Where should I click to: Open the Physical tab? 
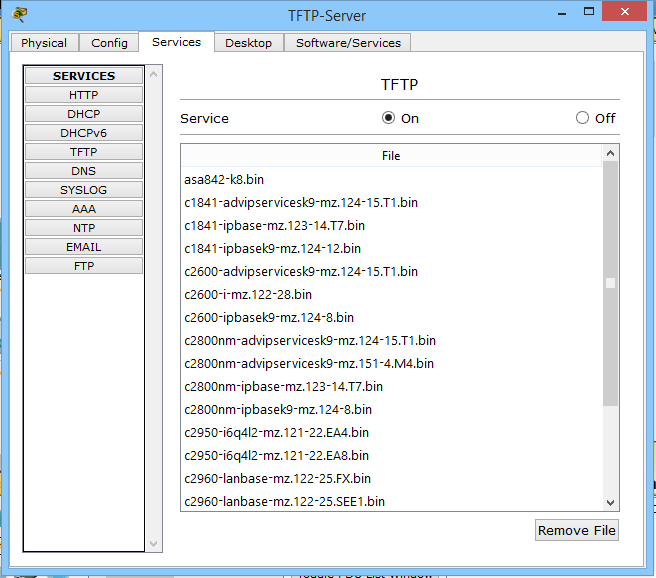(44, 43)
